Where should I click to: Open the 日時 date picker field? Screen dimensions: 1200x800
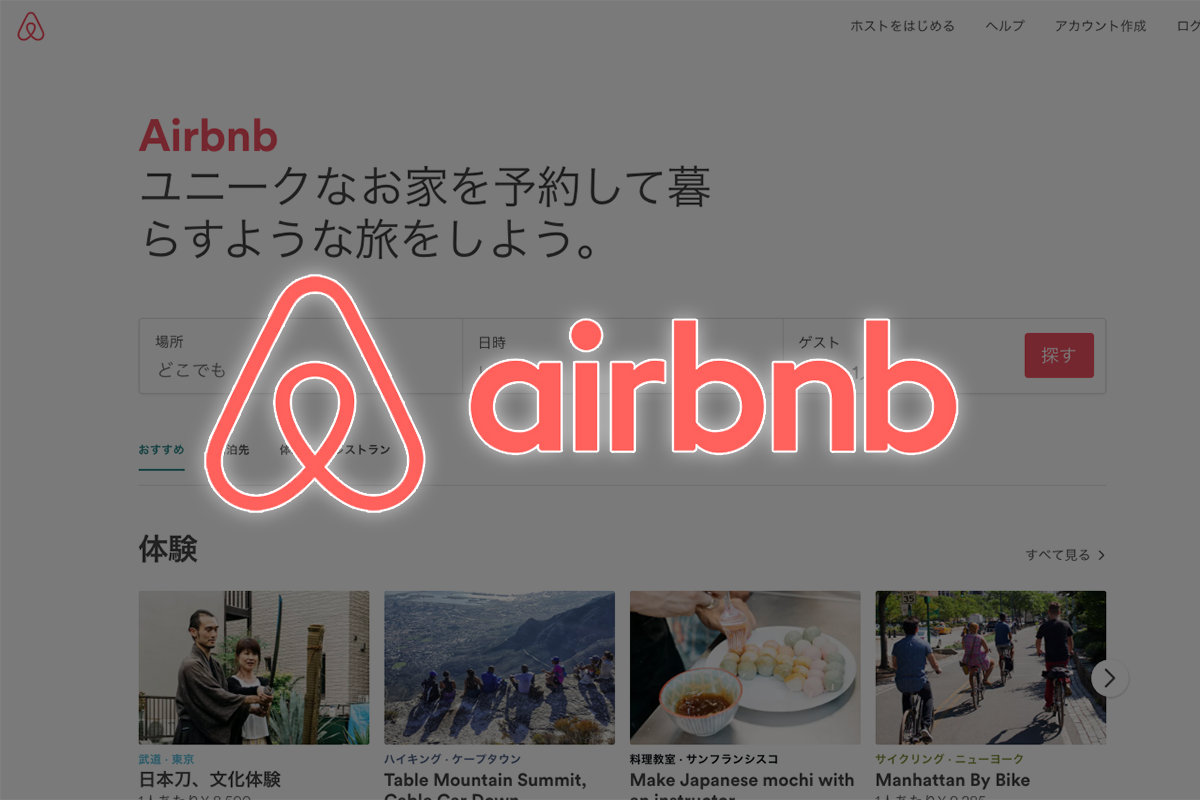click(622, 356)
